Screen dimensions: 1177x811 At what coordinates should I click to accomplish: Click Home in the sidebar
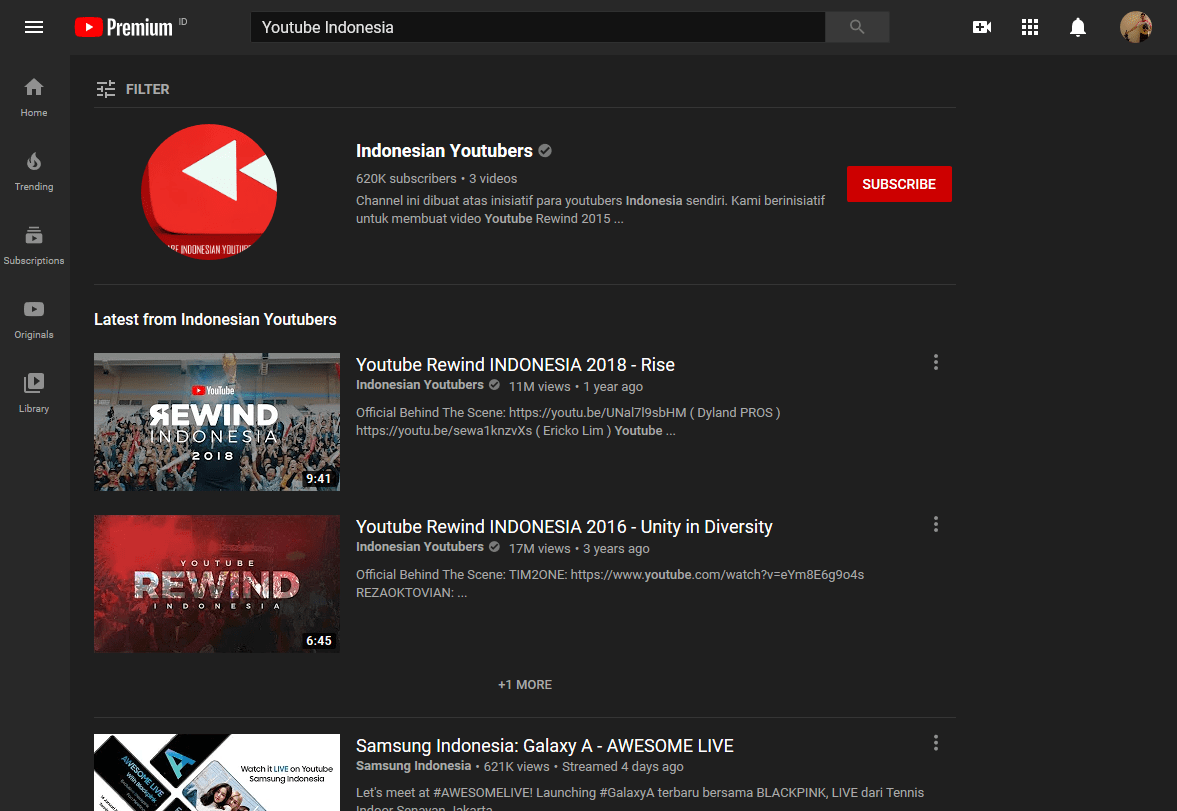pyautogui.click(x=33, y=98)
